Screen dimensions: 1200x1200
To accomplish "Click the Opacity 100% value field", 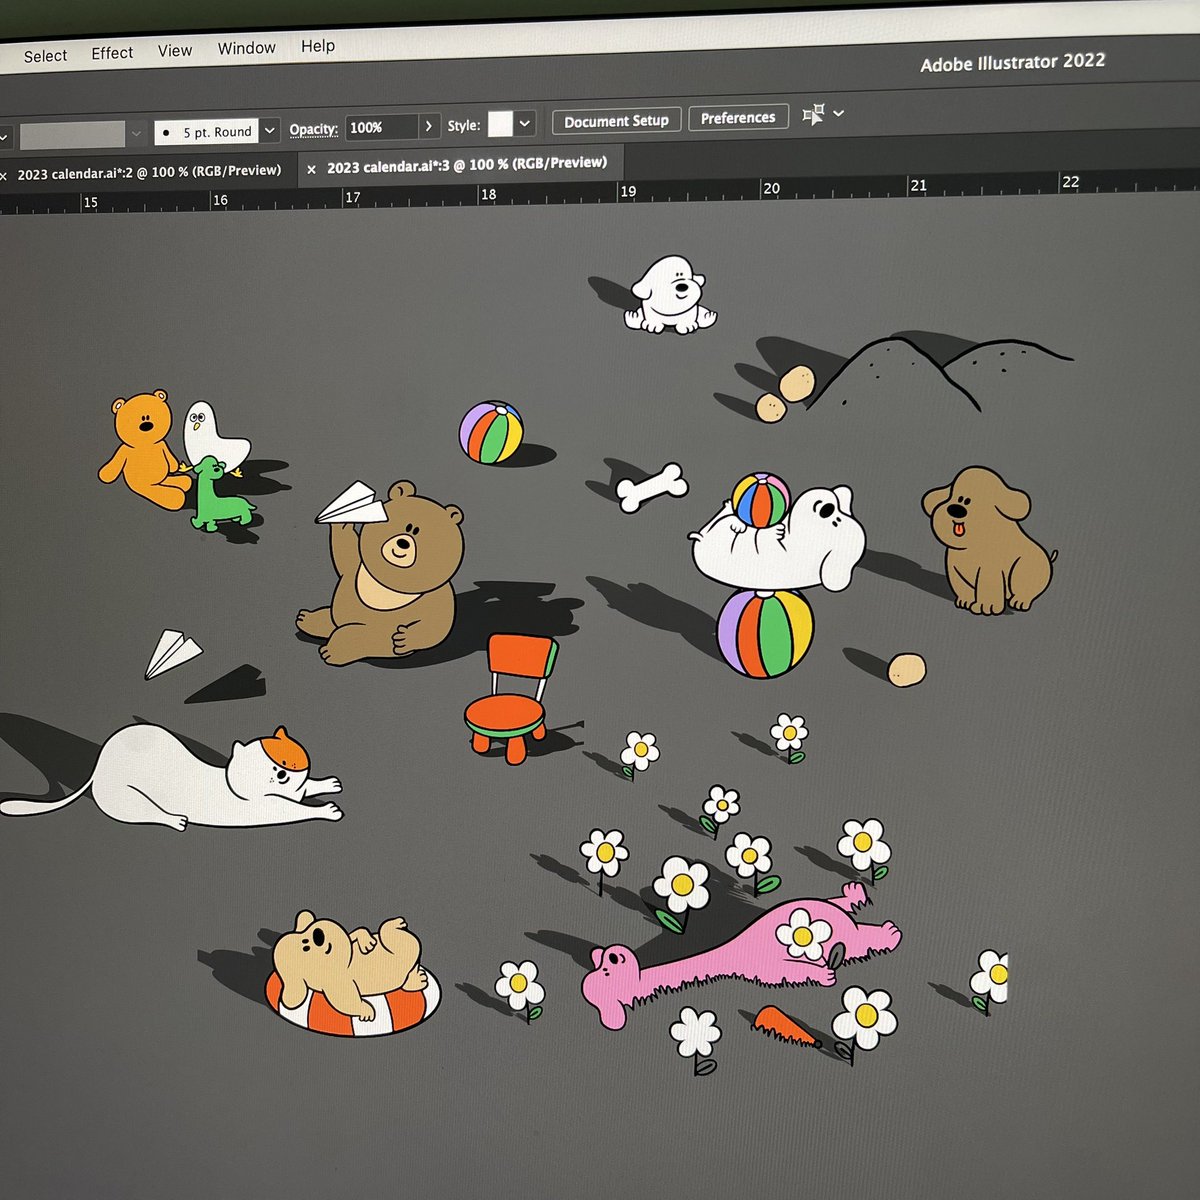I will (x=381, y=127).
